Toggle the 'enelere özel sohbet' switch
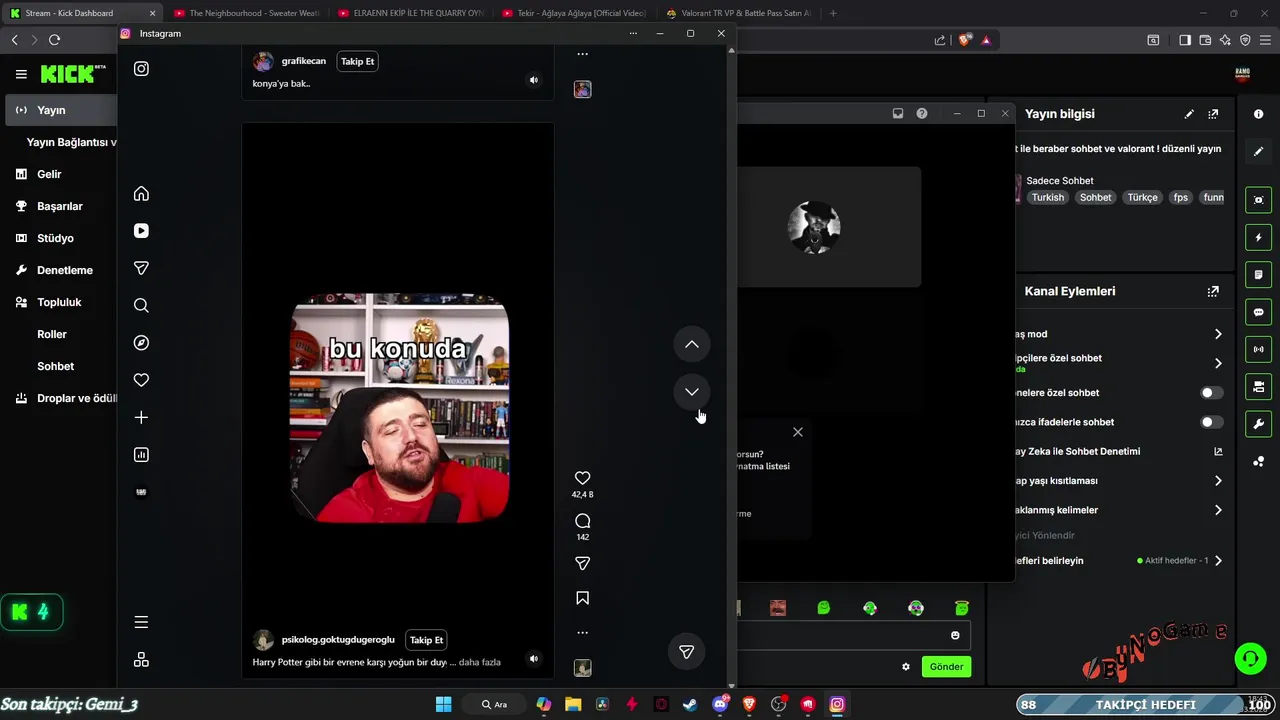 pos(1211,393)
